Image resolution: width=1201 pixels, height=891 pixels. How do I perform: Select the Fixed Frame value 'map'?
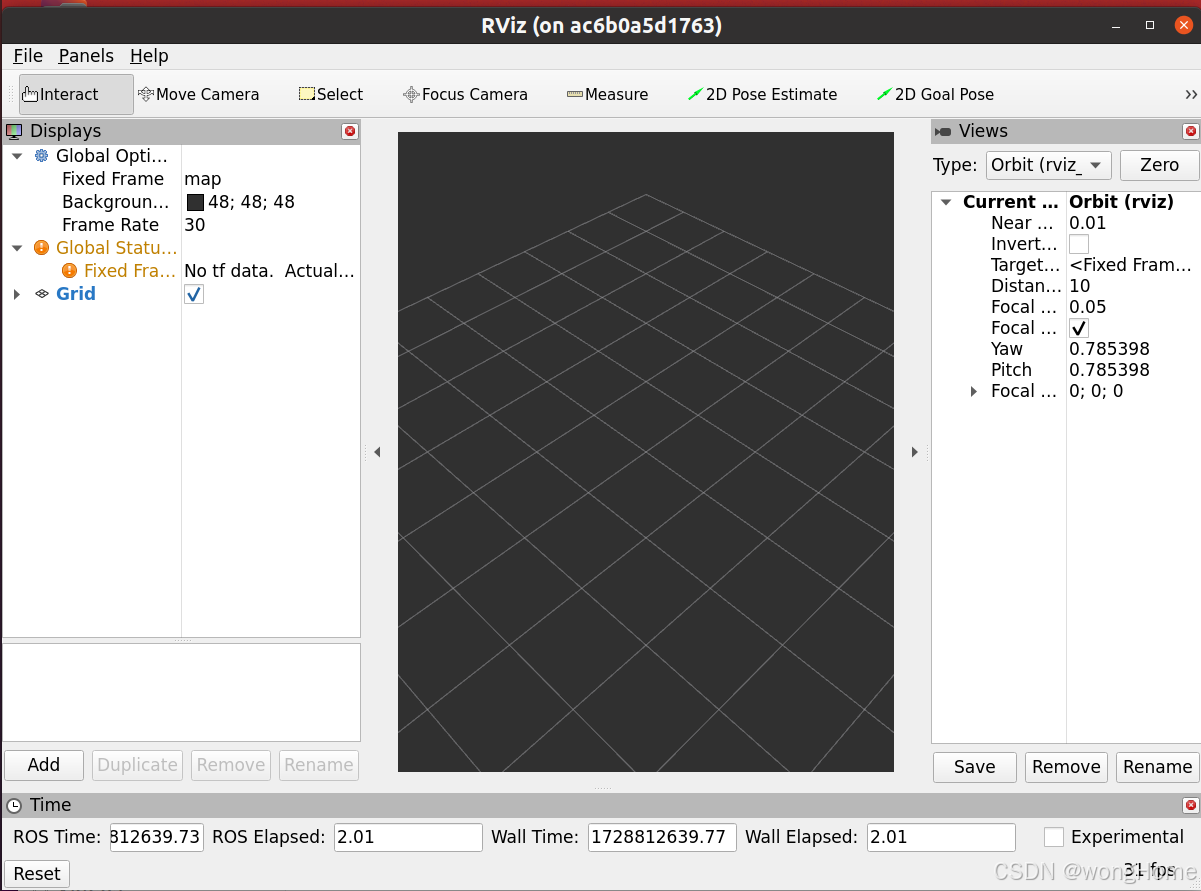203,179
